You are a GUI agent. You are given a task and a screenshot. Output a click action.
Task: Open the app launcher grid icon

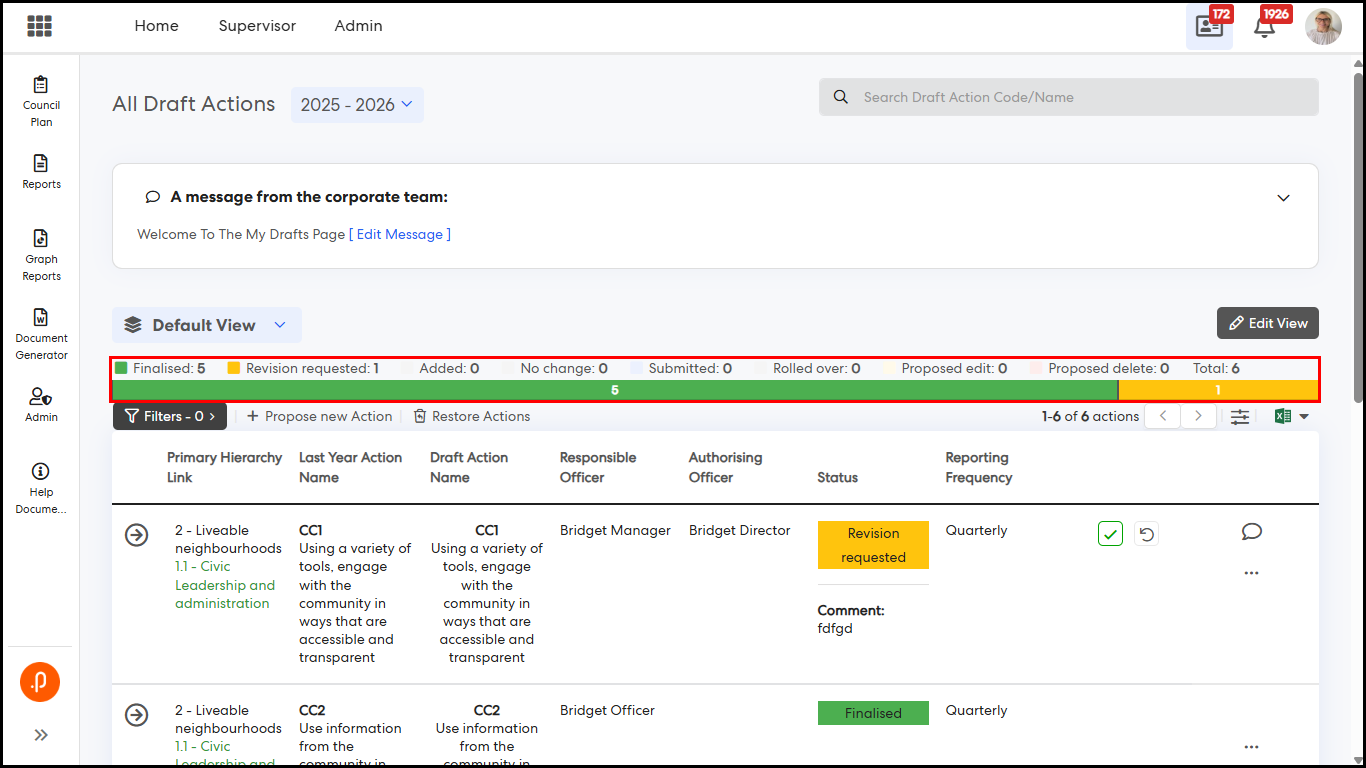40,26
